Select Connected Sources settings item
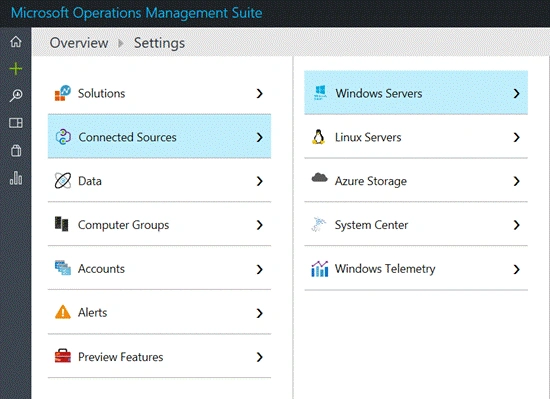The height and width of the screenshot is (399, 550). [159, 136]
